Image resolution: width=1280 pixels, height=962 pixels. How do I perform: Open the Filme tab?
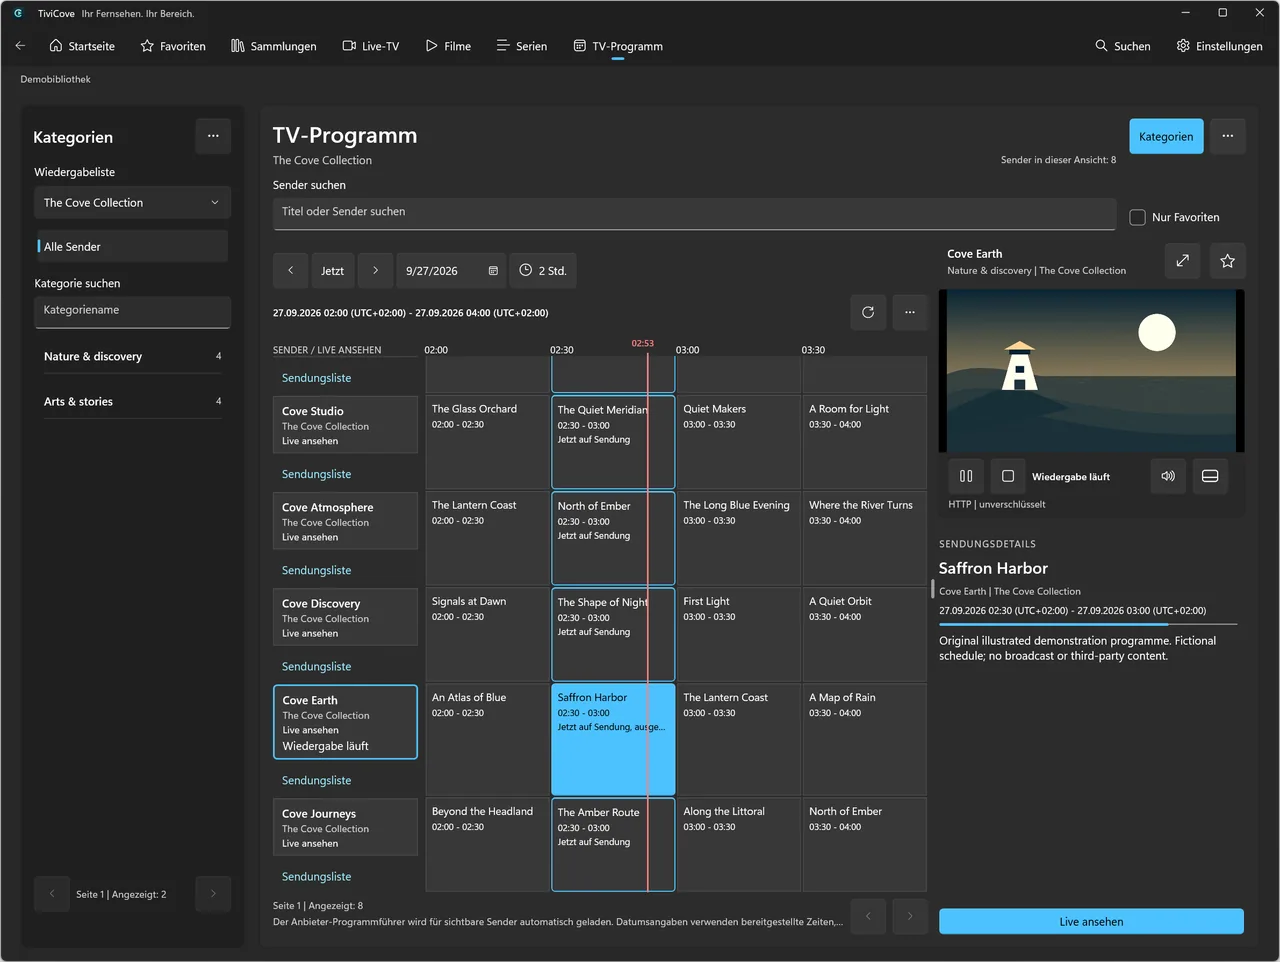(448, 46)
